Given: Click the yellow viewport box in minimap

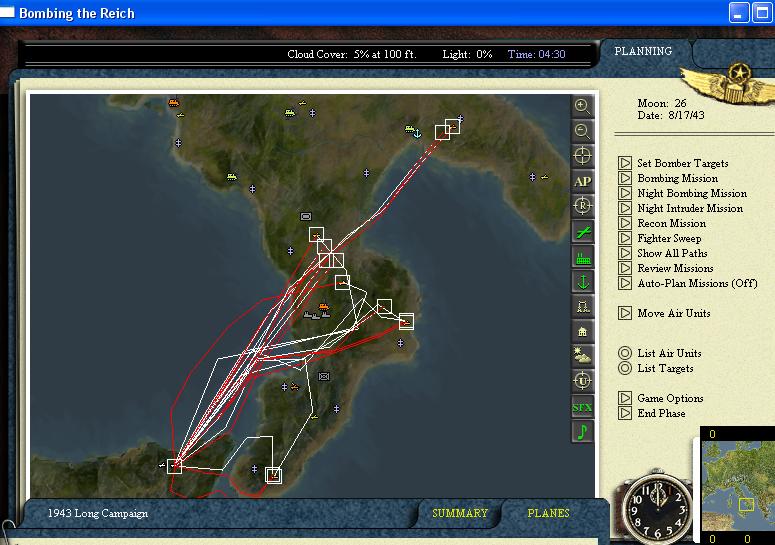Looking at the screenshot, I should click(x=746, y=504).
